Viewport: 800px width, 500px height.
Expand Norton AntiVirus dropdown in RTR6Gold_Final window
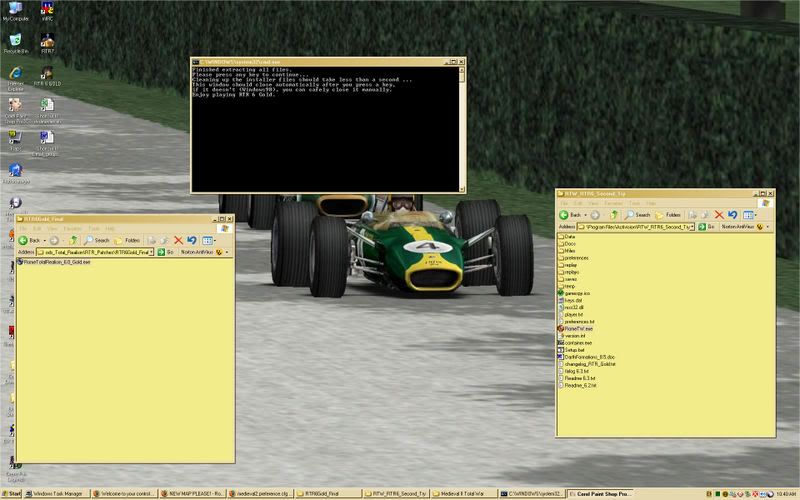pyautogui.click(x=228, y=252)
